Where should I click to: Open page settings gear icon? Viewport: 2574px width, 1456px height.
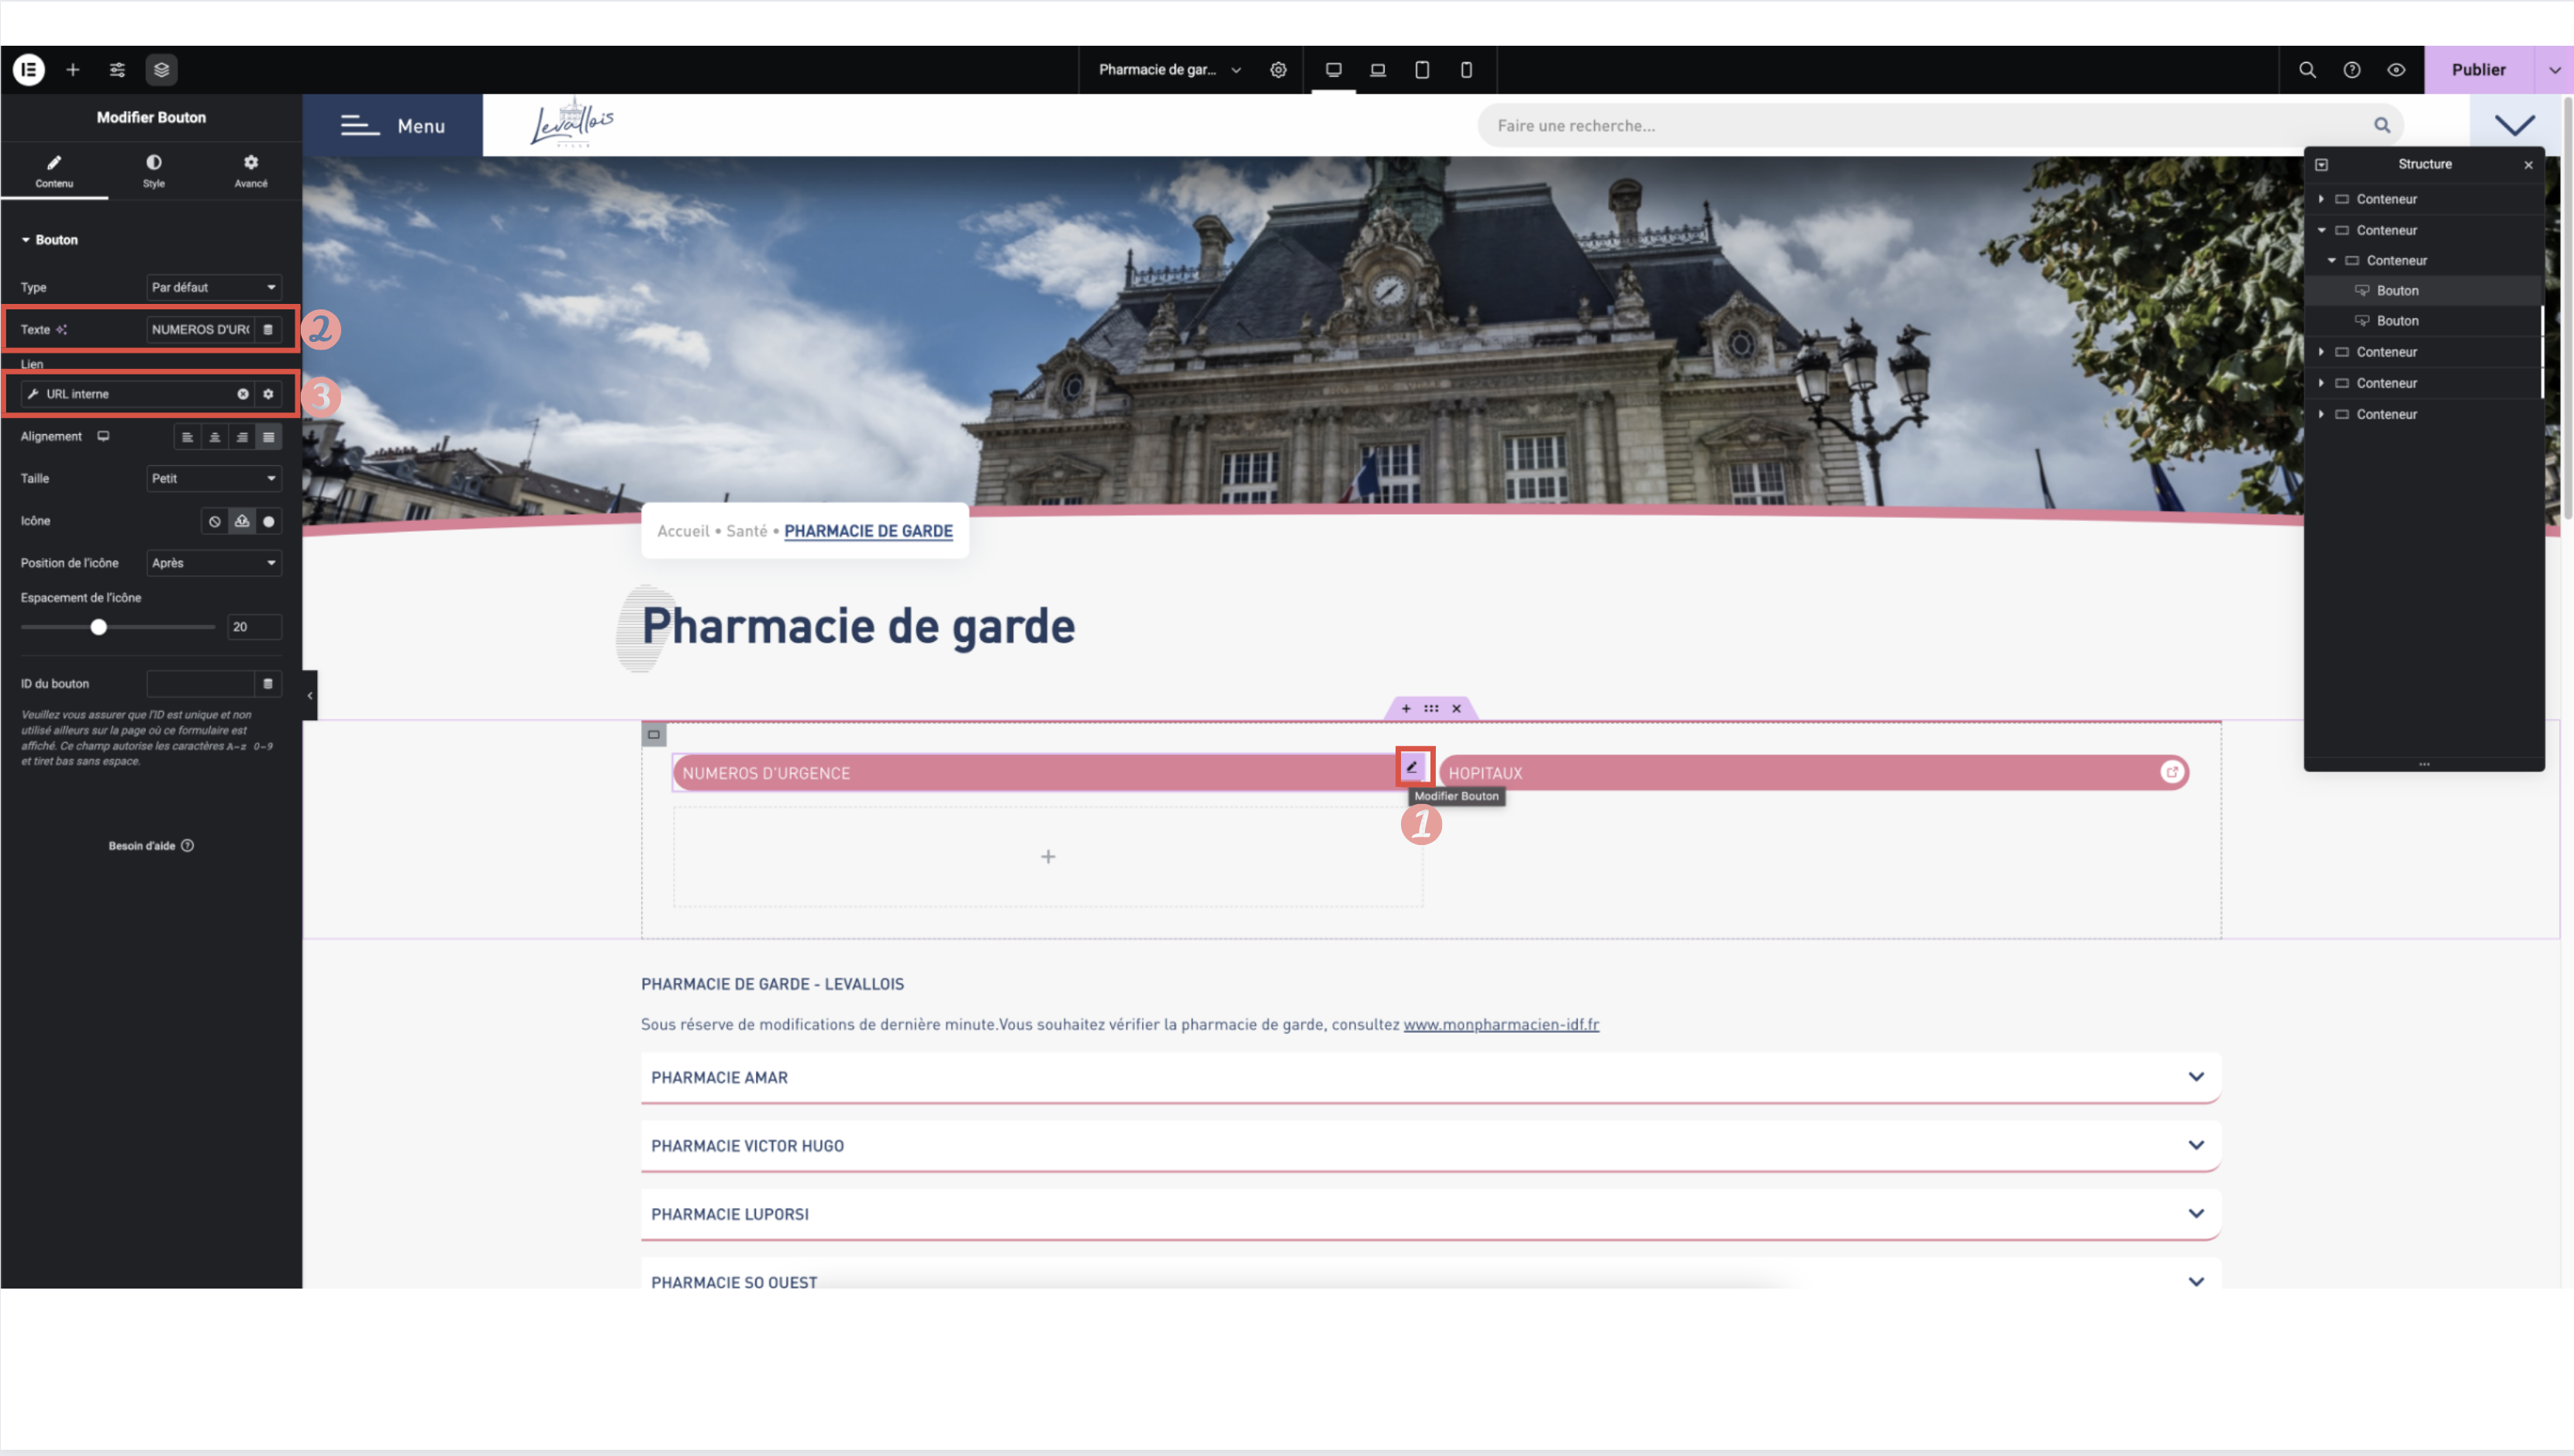click(1278, 69)
